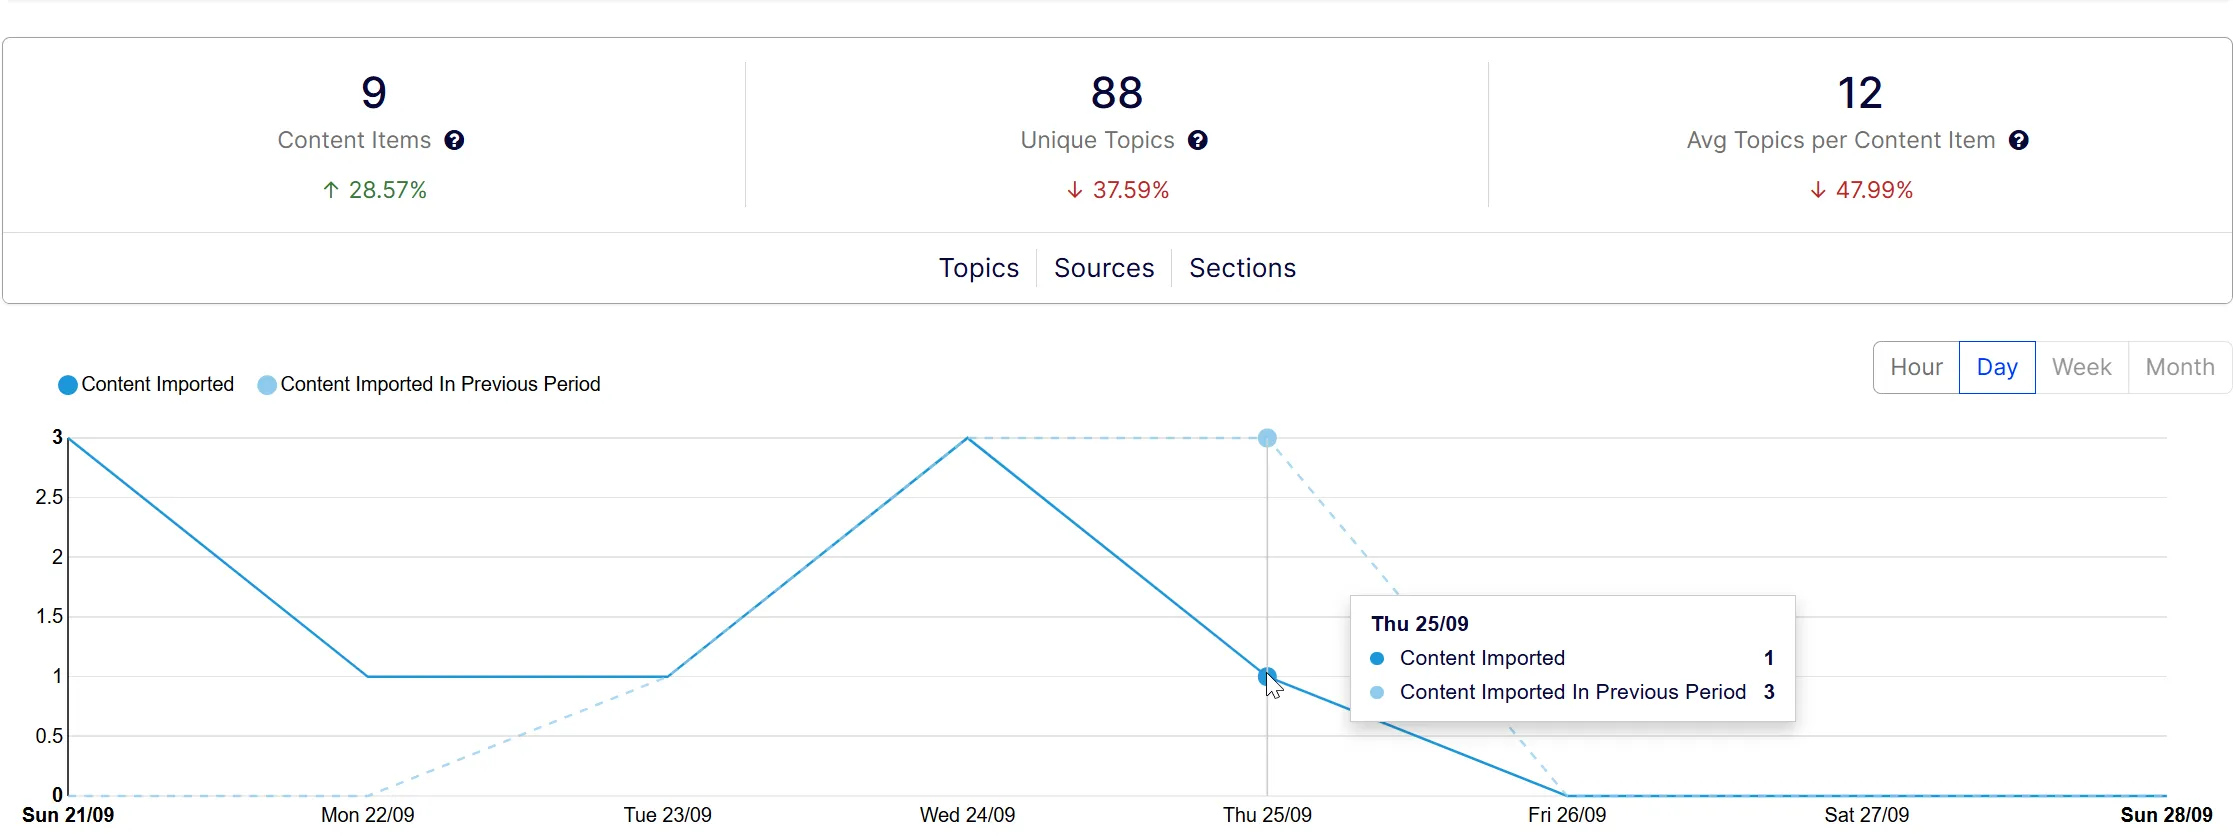Click help icon beside Avg Topics per Content Item
This screenshot has height=839, width=2233.
click(2019, 141)
